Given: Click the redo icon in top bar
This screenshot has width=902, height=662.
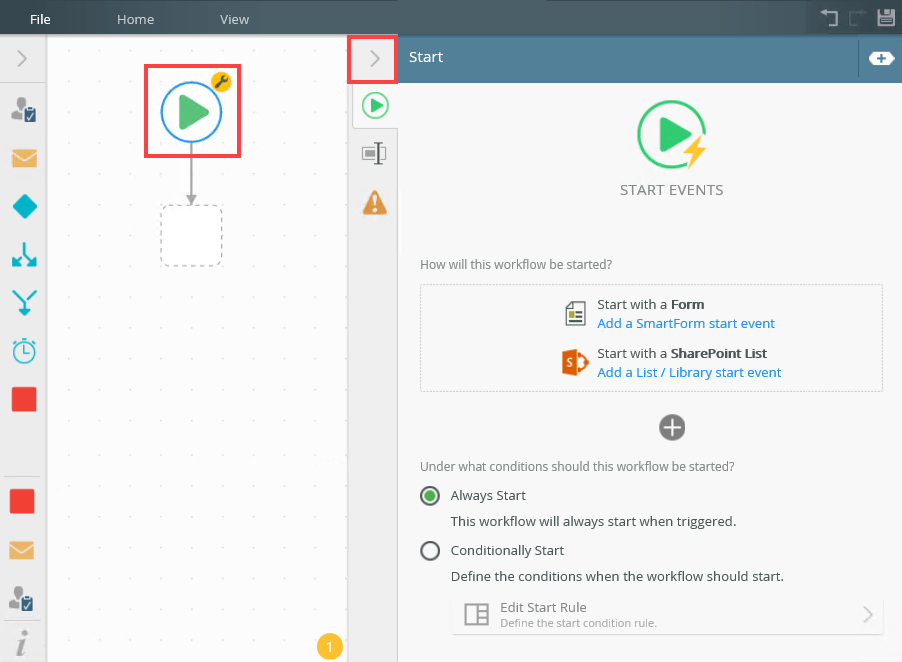Looking at the screenshot, I should click(857, 18).
